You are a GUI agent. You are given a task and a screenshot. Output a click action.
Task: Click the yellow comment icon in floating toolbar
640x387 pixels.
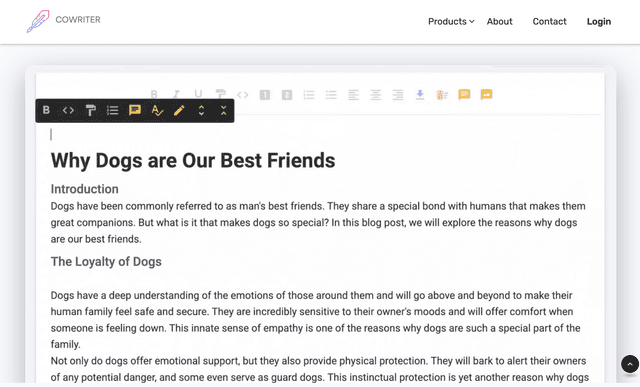click(135, 110)
